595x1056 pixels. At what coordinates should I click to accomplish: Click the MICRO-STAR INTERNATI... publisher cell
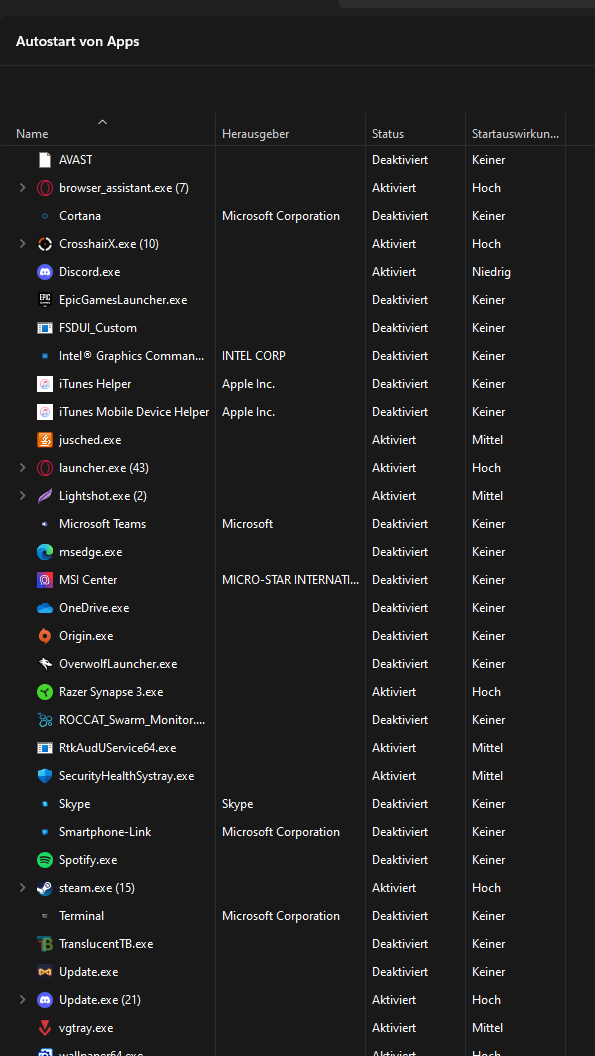pyautogui.click(x=290, y=579)
